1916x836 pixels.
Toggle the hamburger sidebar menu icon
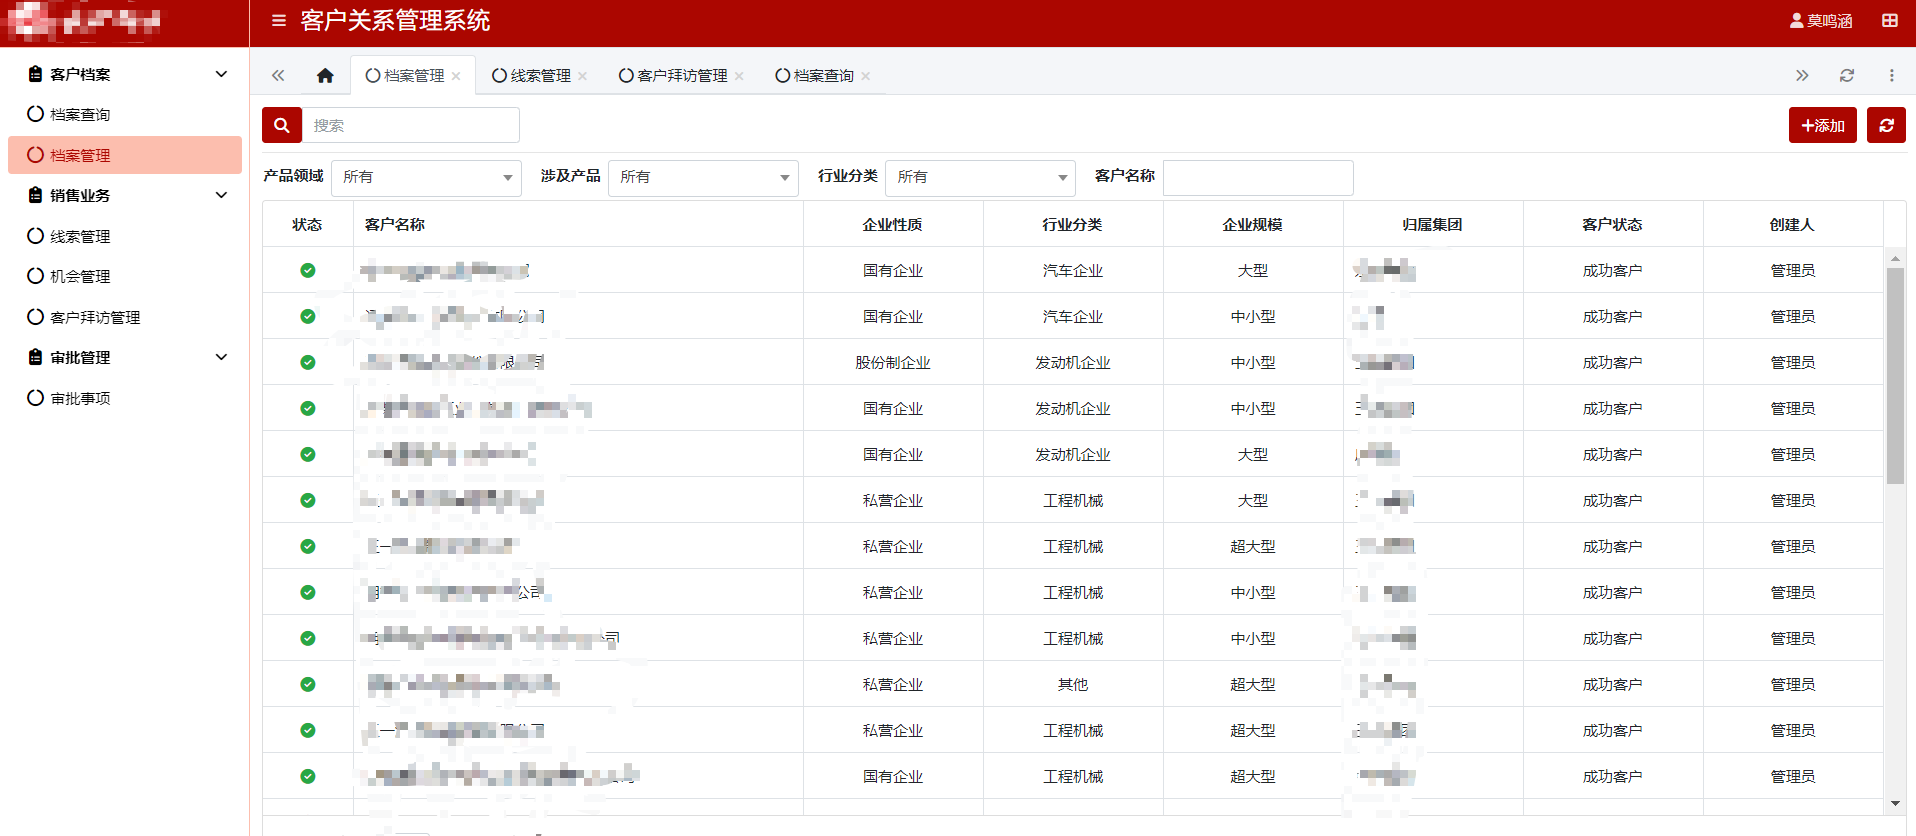(279, 21)
